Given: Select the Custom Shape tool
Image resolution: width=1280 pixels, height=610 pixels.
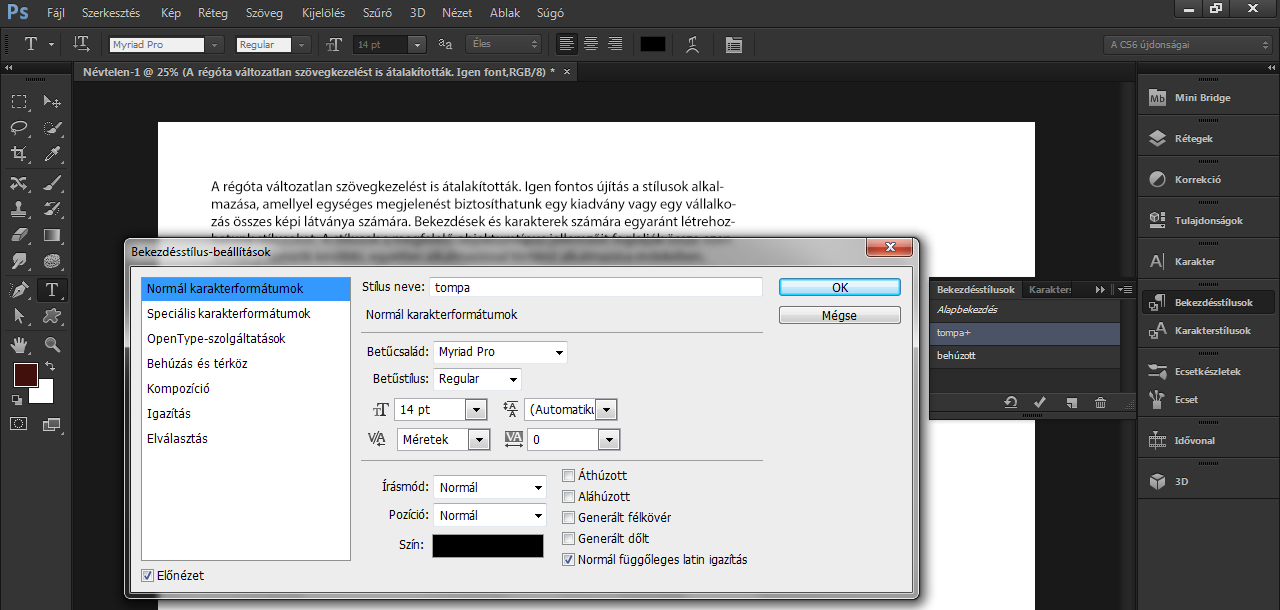Looking at the screenshot, I should pos(52,316).
